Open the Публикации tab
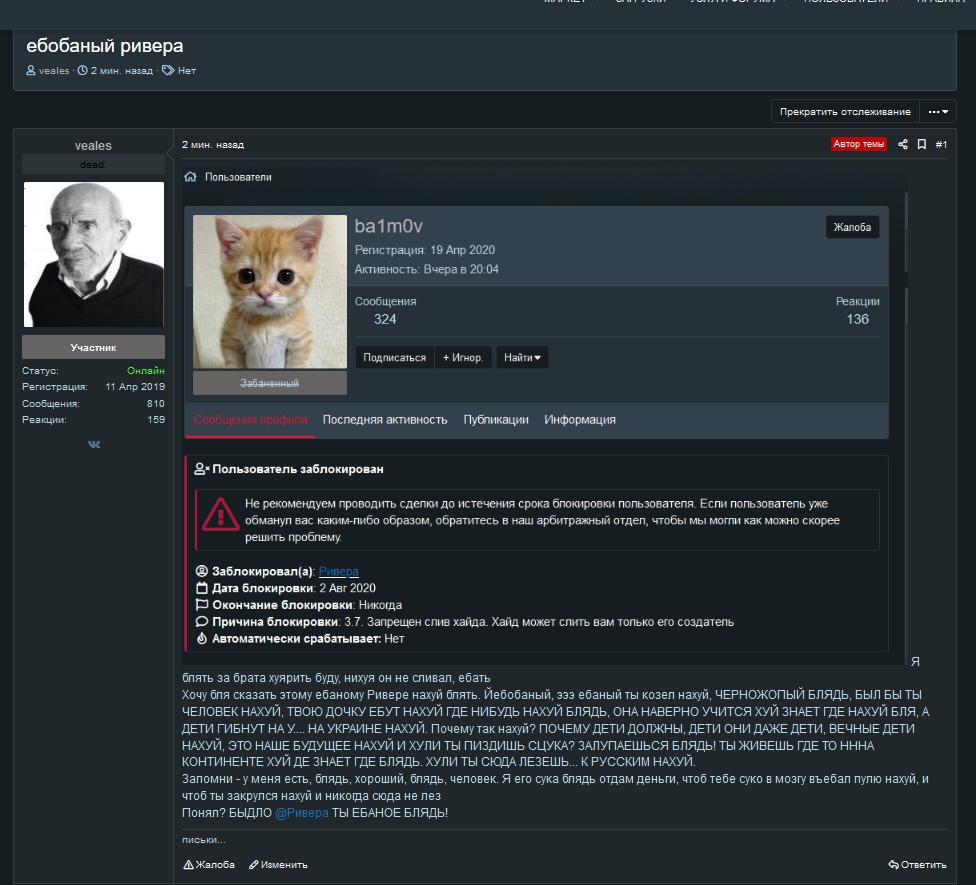The image size is (976, 885). click(x=496, y=419)
